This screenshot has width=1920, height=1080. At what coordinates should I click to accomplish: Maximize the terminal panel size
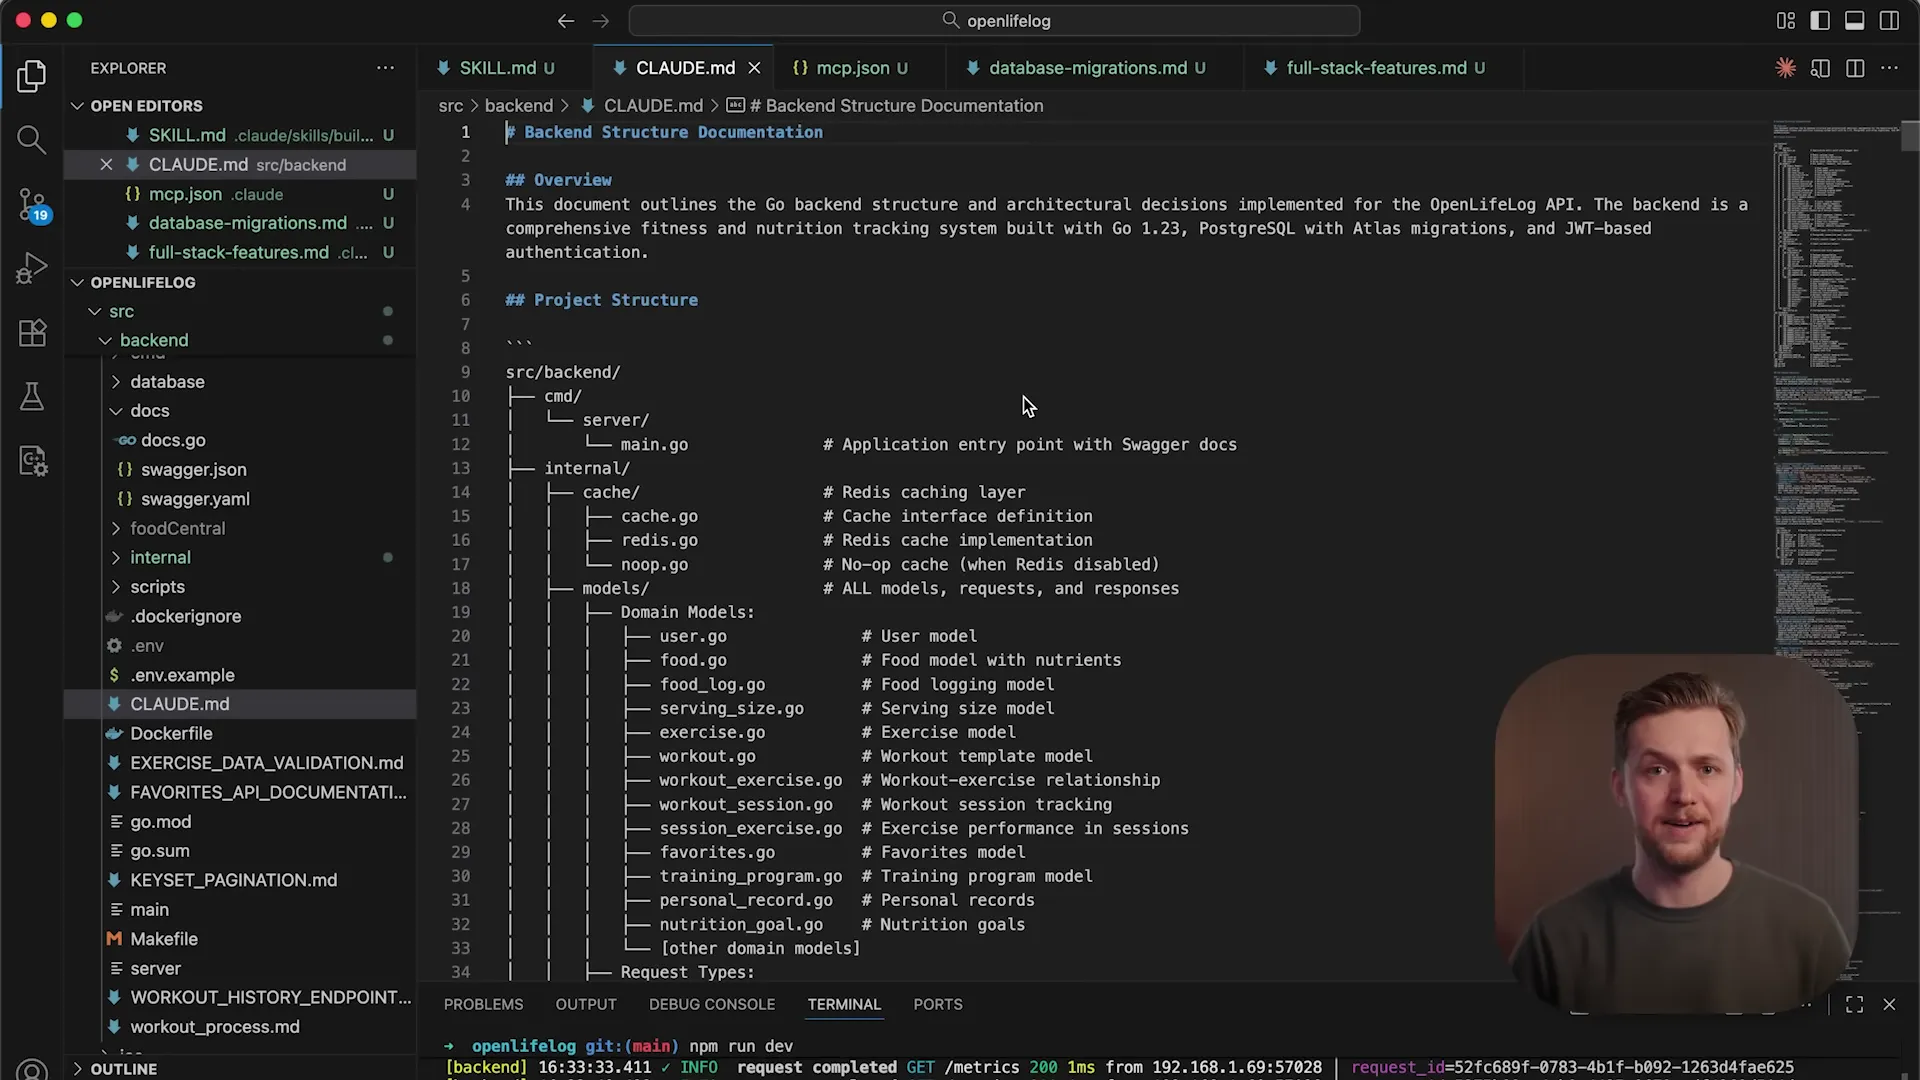pos(1854,1004)
